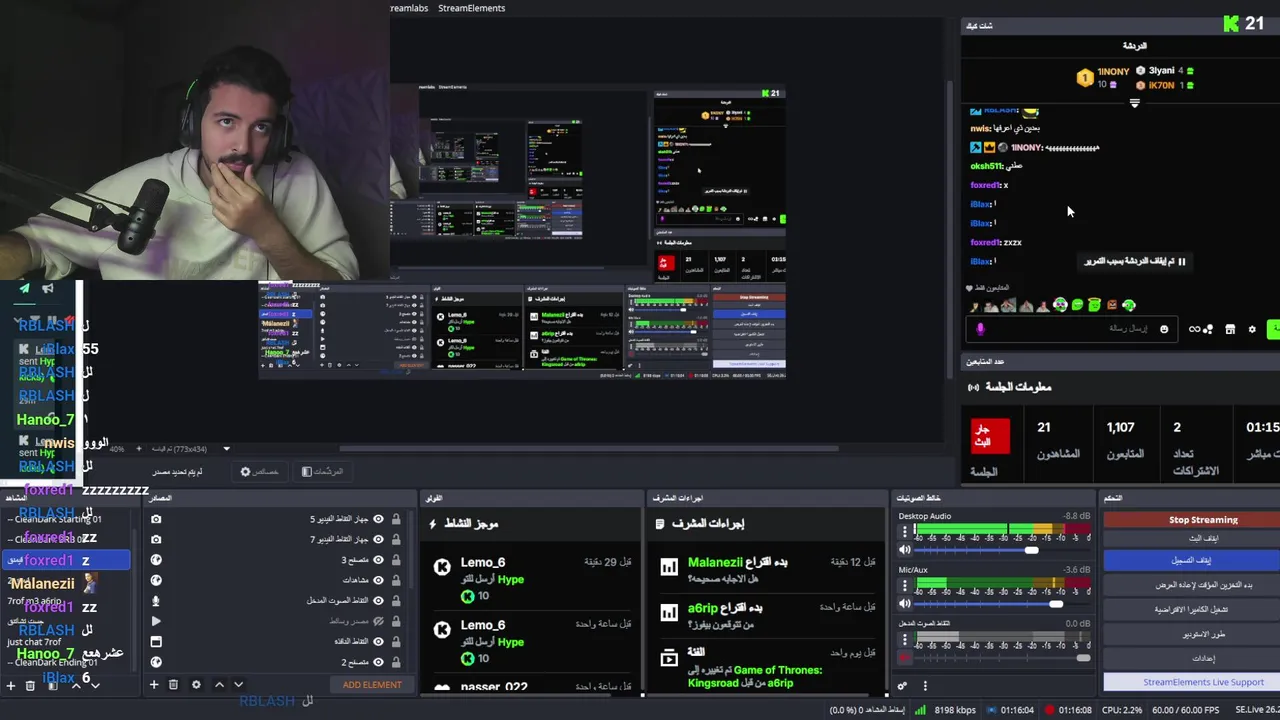Open source Properties (خصائص) in the source toolbar

259,472
